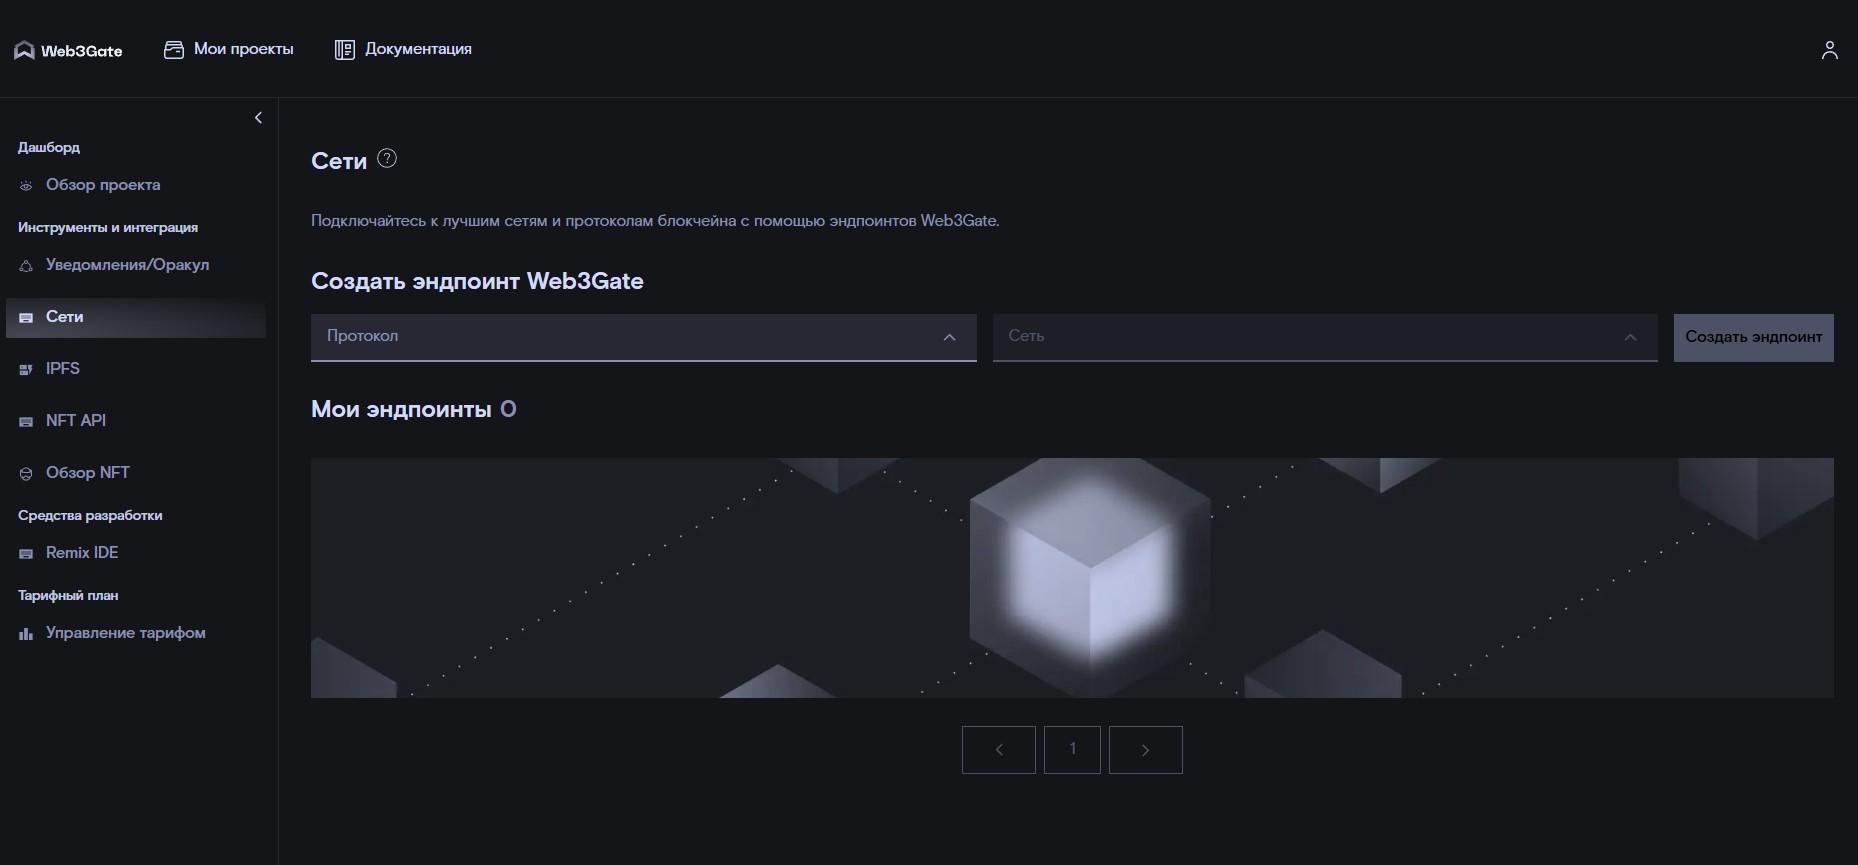Click the glowing cube banner image

[1072, 578]
